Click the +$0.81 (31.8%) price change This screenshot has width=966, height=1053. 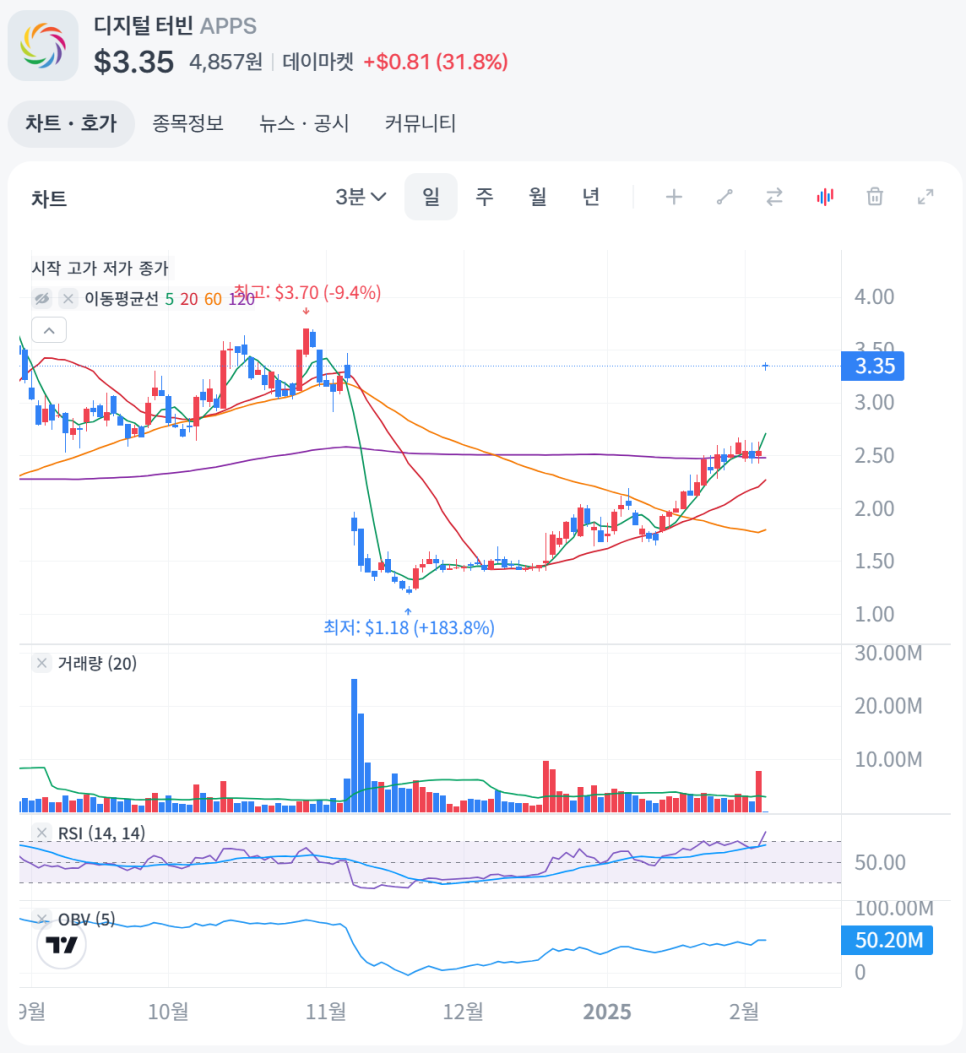tap(435, 62)
